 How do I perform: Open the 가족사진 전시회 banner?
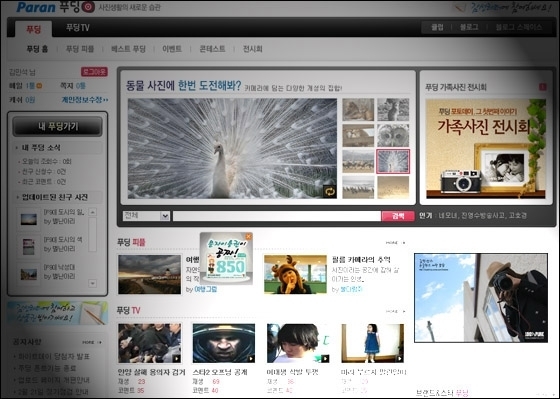click(486, 148)
